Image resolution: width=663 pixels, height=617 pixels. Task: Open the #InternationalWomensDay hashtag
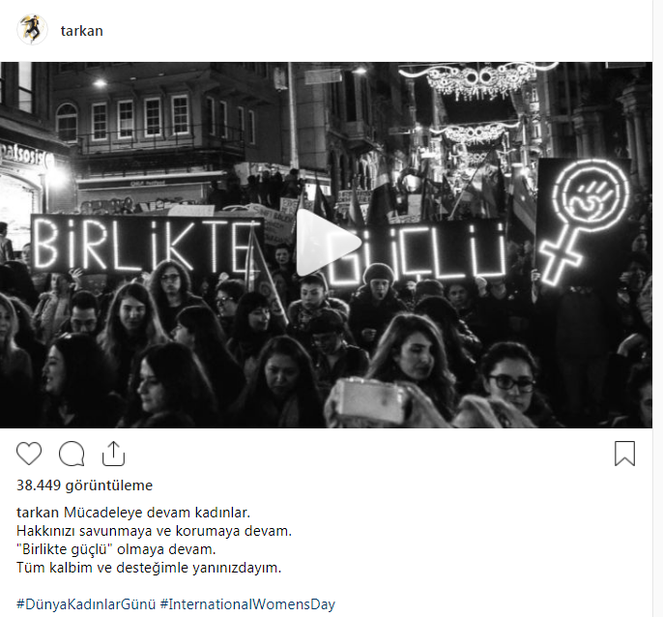click(x=247, y=604)
